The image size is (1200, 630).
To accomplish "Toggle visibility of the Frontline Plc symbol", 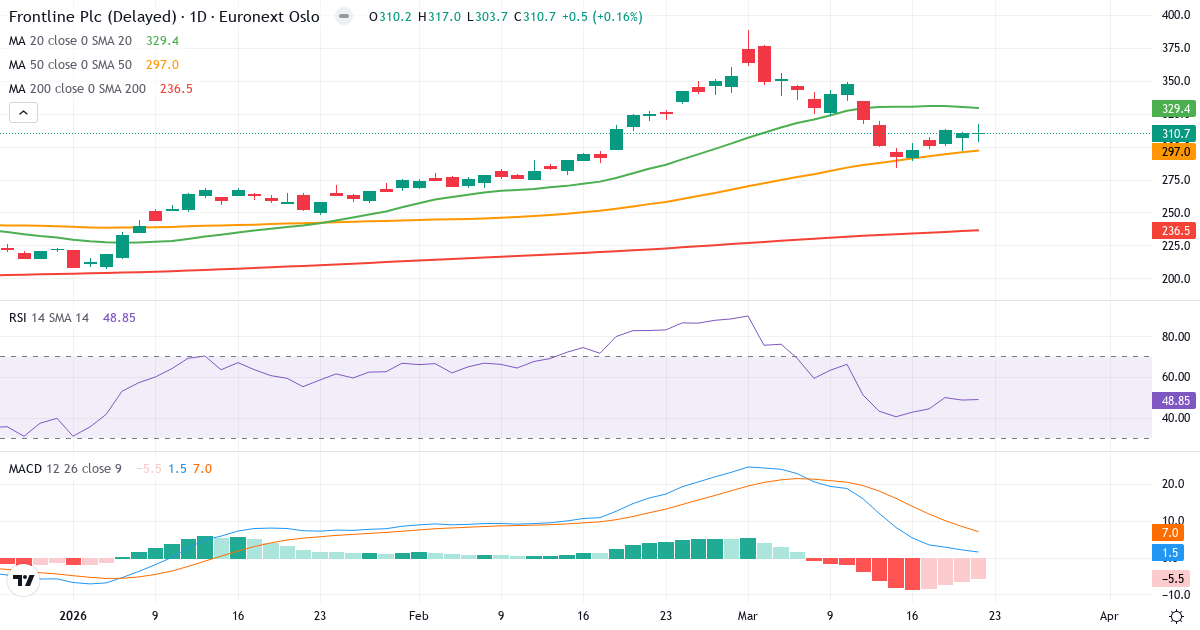I will click(x=343, y=16).
